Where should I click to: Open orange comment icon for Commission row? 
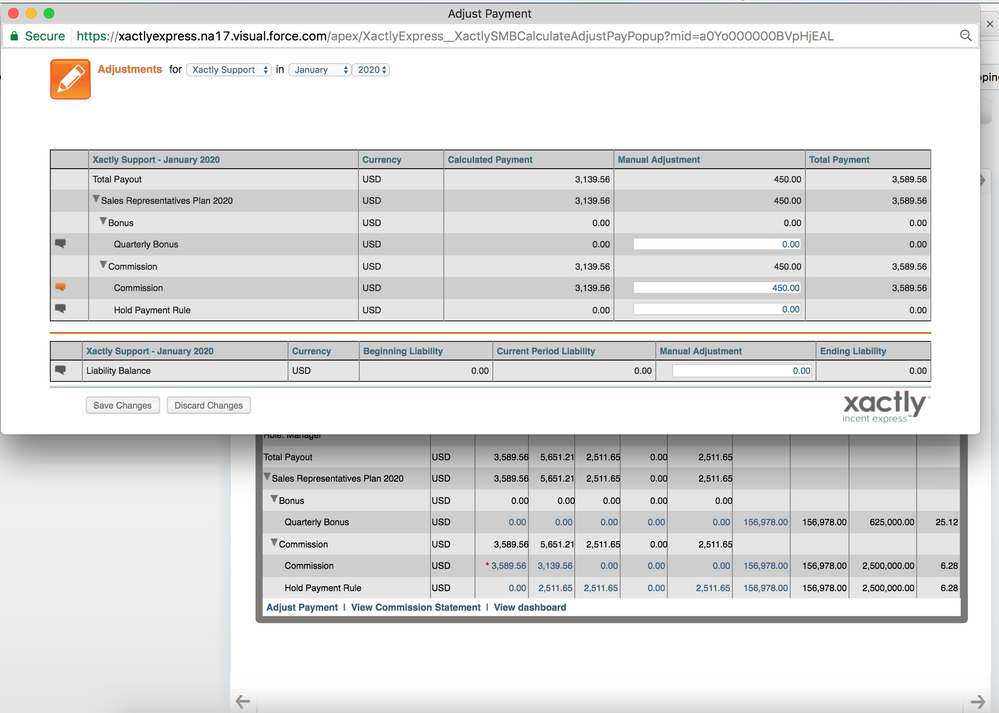61,287
